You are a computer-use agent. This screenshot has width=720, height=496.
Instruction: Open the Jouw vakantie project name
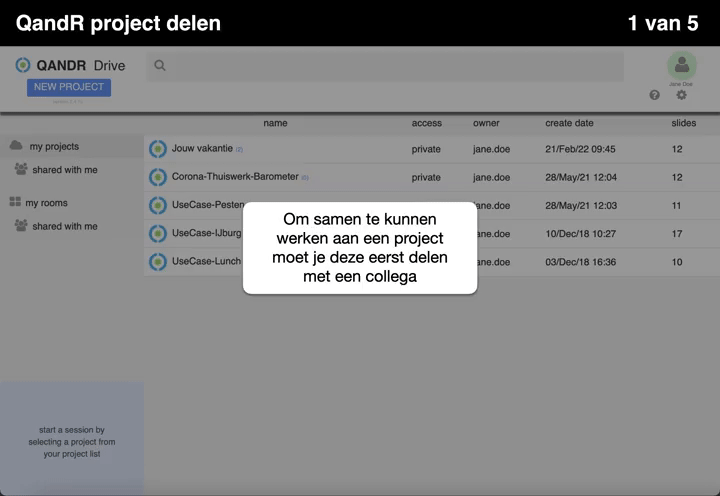pyautogui.click(x=202, y=148)
